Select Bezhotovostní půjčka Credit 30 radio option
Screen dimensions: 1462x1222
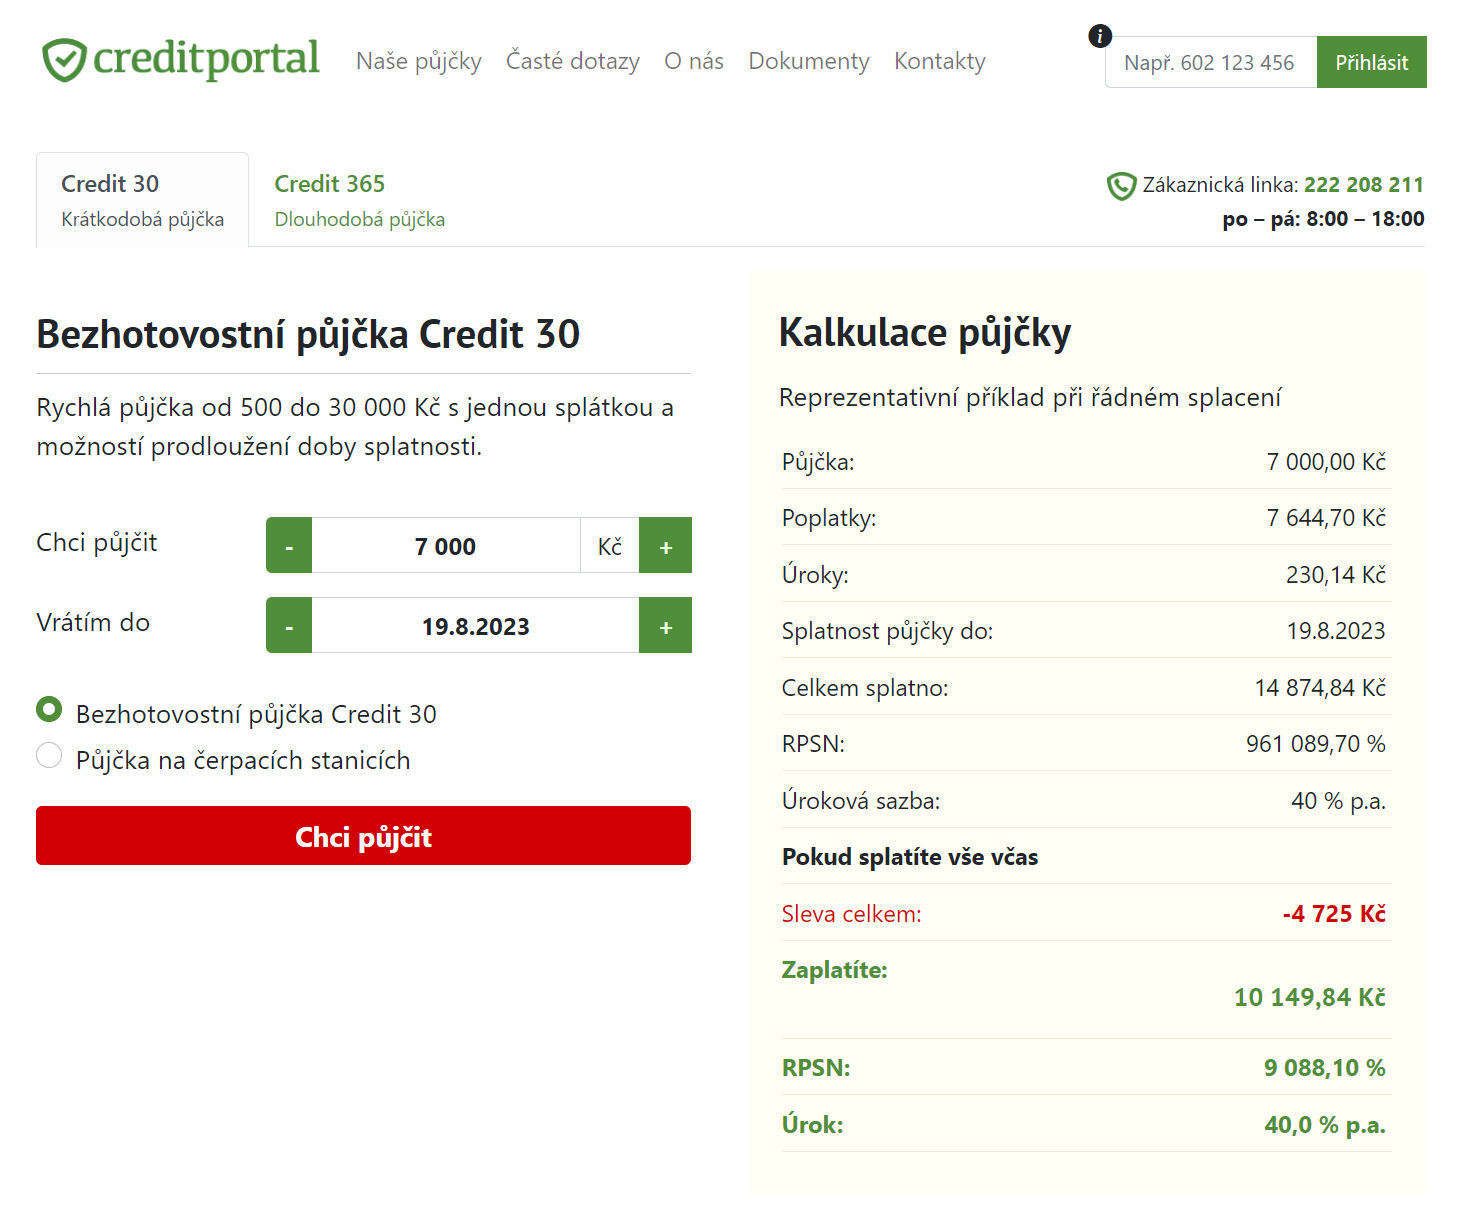49,710
